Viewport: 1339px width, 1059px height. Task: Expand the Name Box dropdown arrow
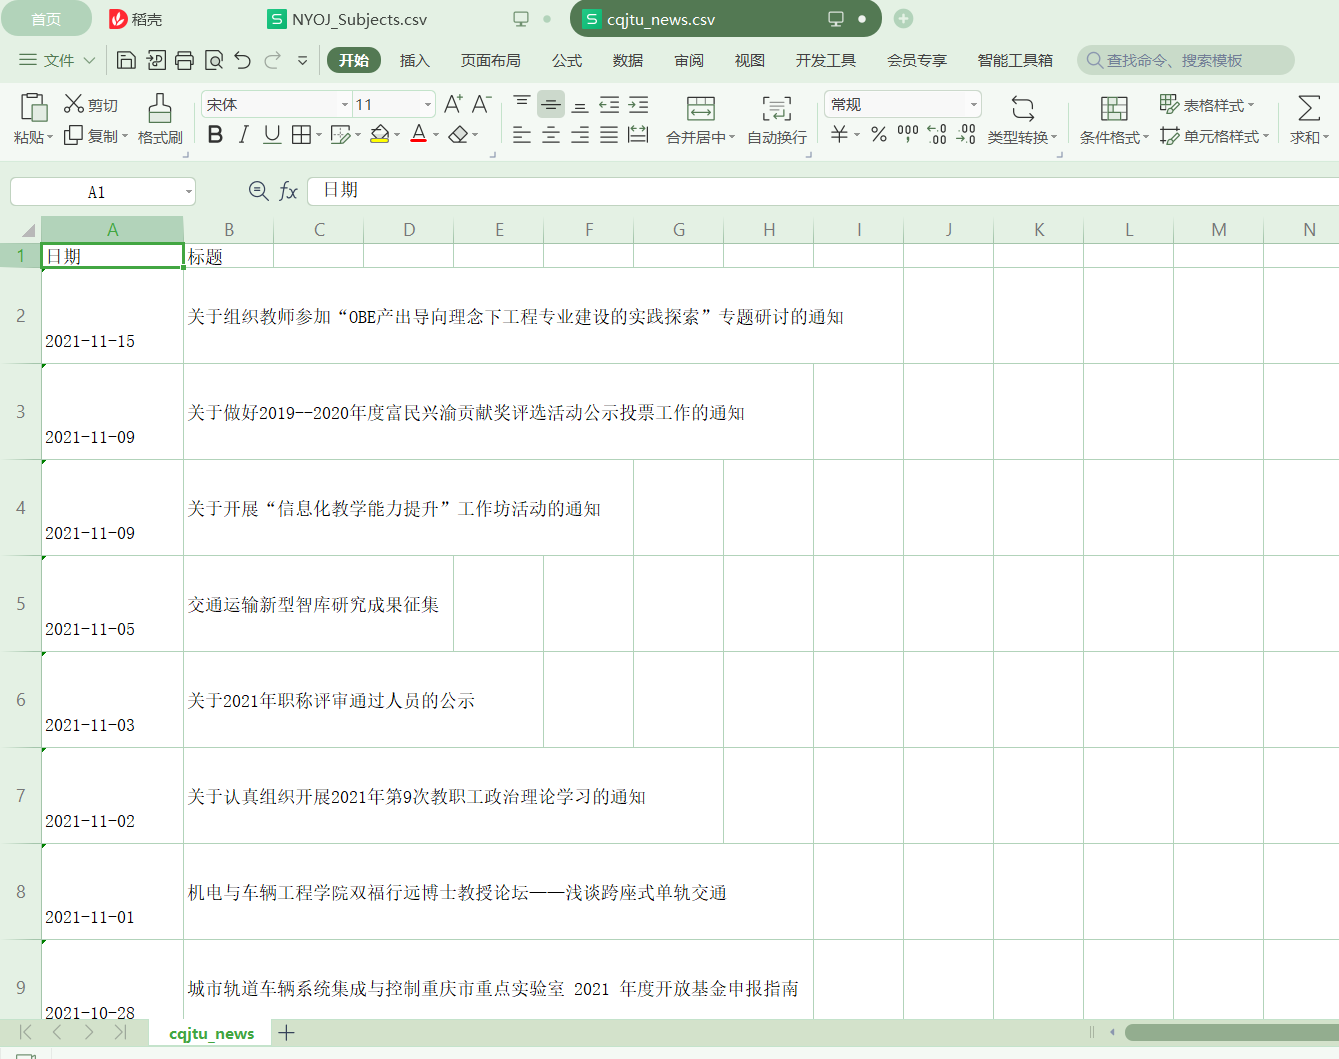tap(188, 192)
